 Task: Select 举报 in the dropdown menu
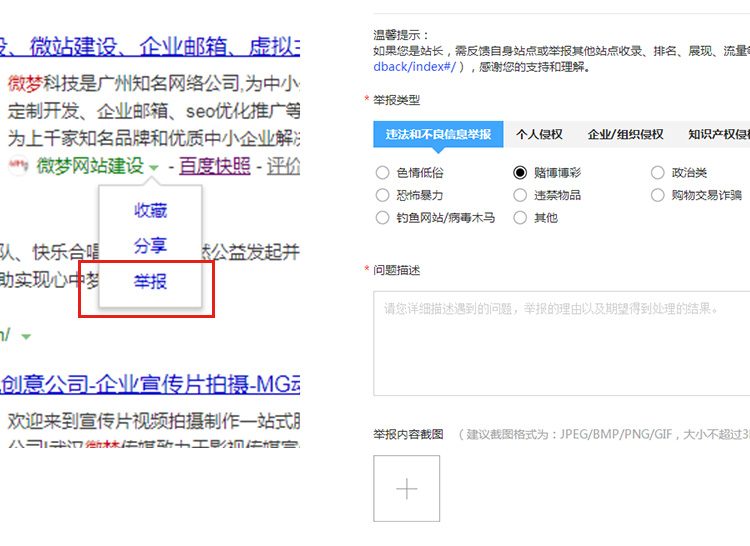click(151, 282)
